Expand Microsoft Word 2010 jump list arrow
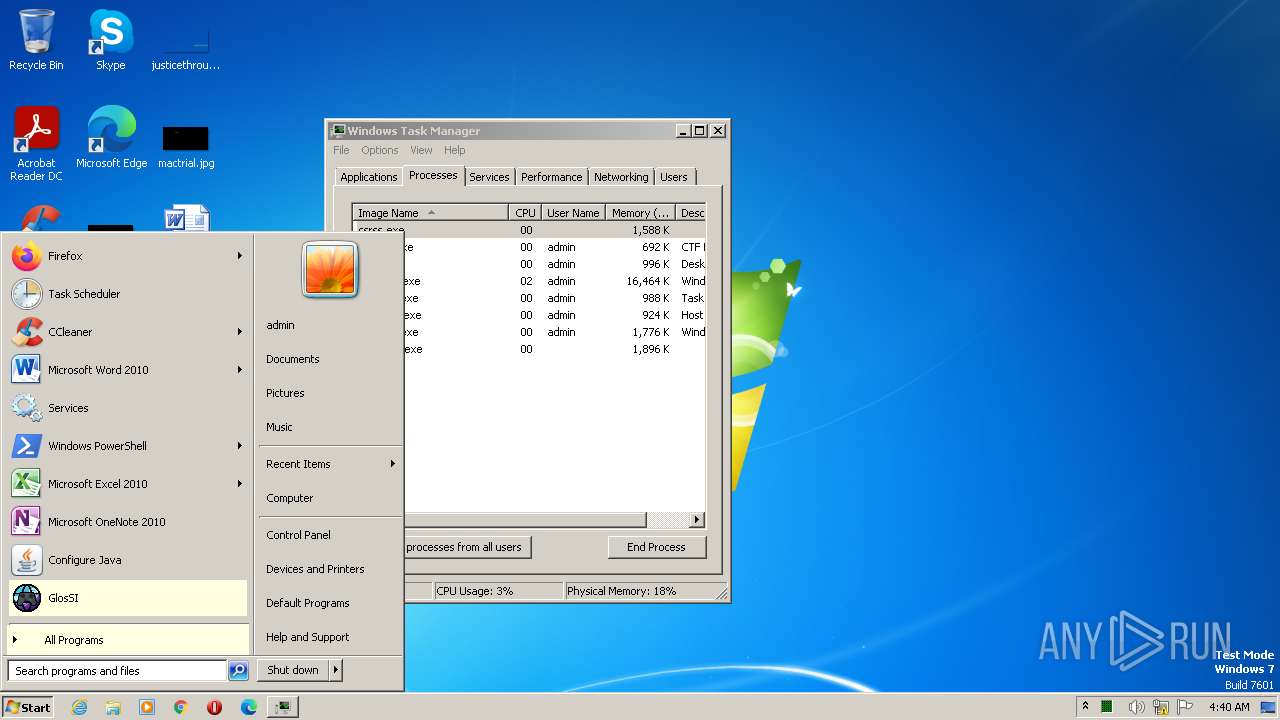This screenshot has height=720, width=1280. (240, 370)
